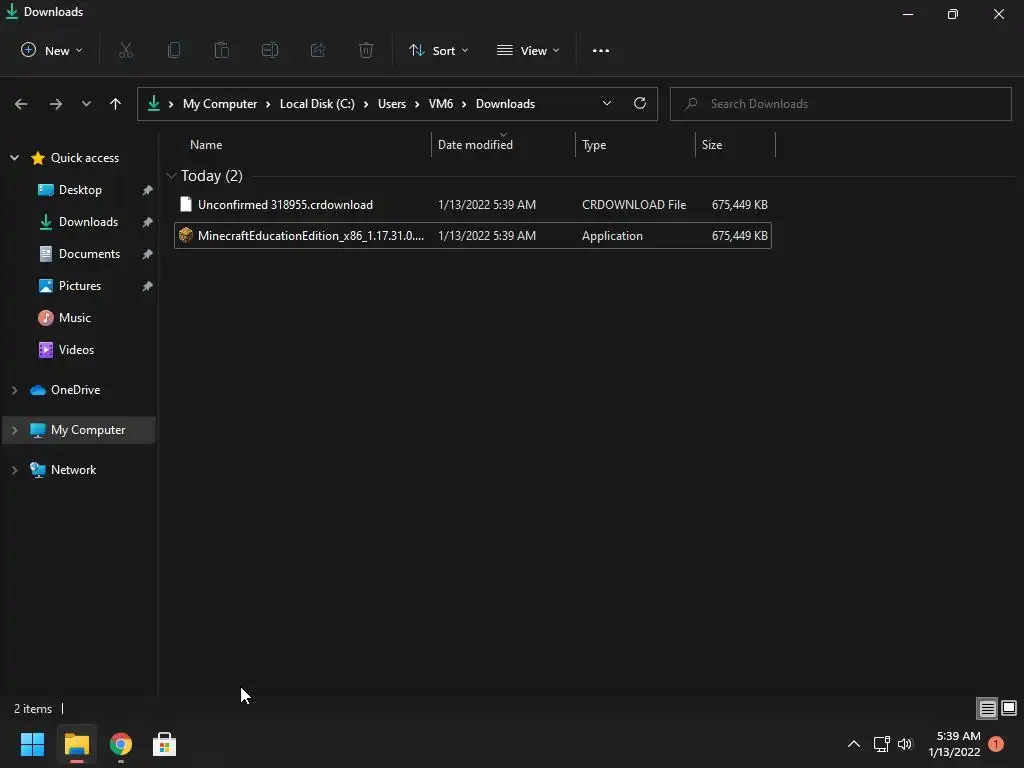Open the Windows Start menu

tap(32, 744)
